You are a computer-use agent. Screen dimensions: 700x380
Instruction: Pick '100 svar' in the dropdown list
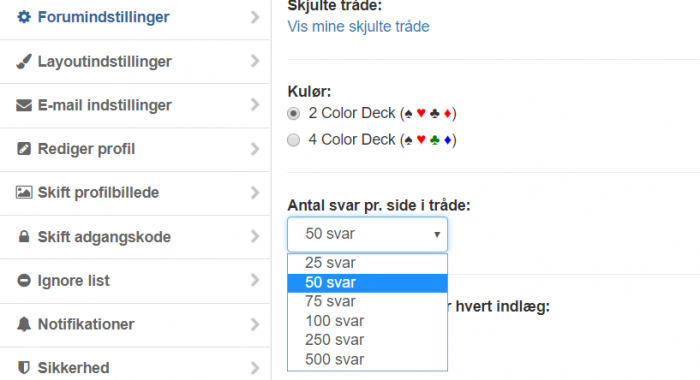coord(367,321)
